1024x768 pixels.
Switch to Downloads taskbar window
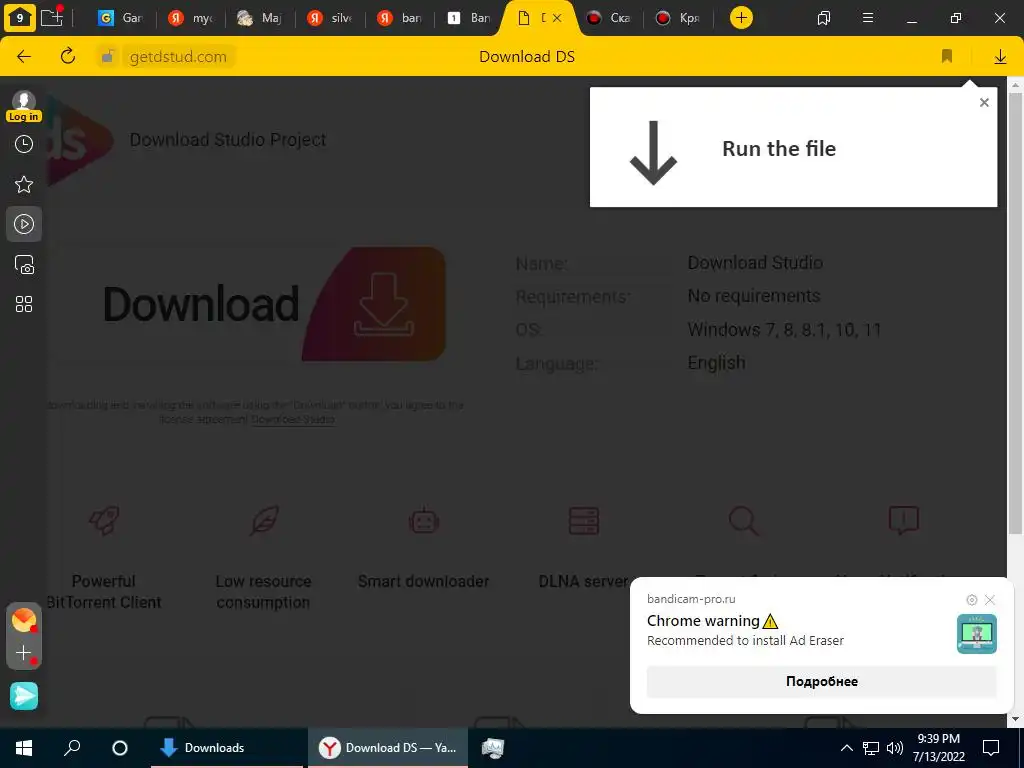coord(227,748)
